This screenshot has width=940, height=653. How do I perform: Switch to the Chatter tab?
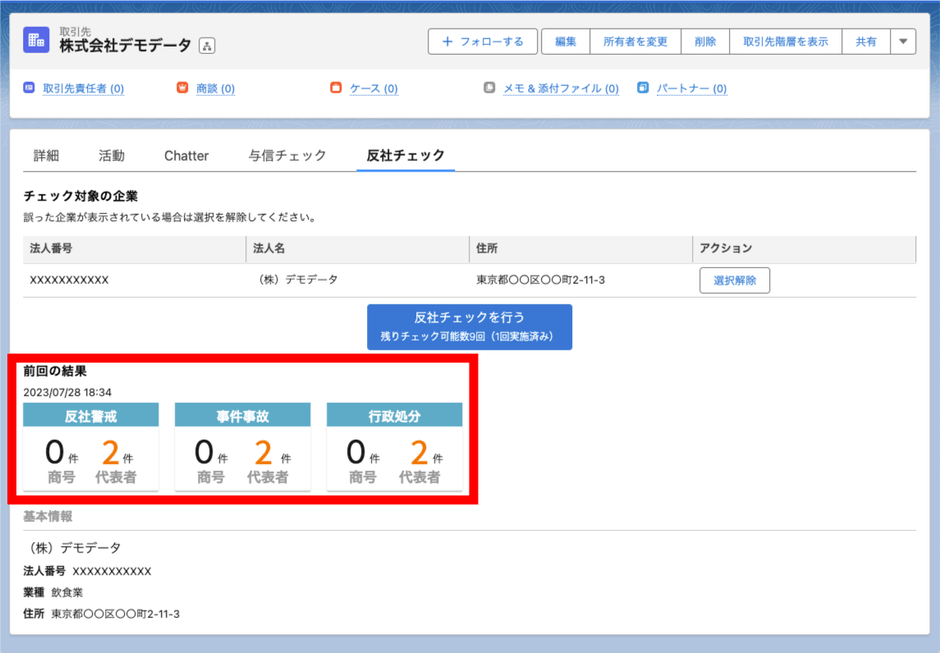pyautogui.click(x=185, y=155)
